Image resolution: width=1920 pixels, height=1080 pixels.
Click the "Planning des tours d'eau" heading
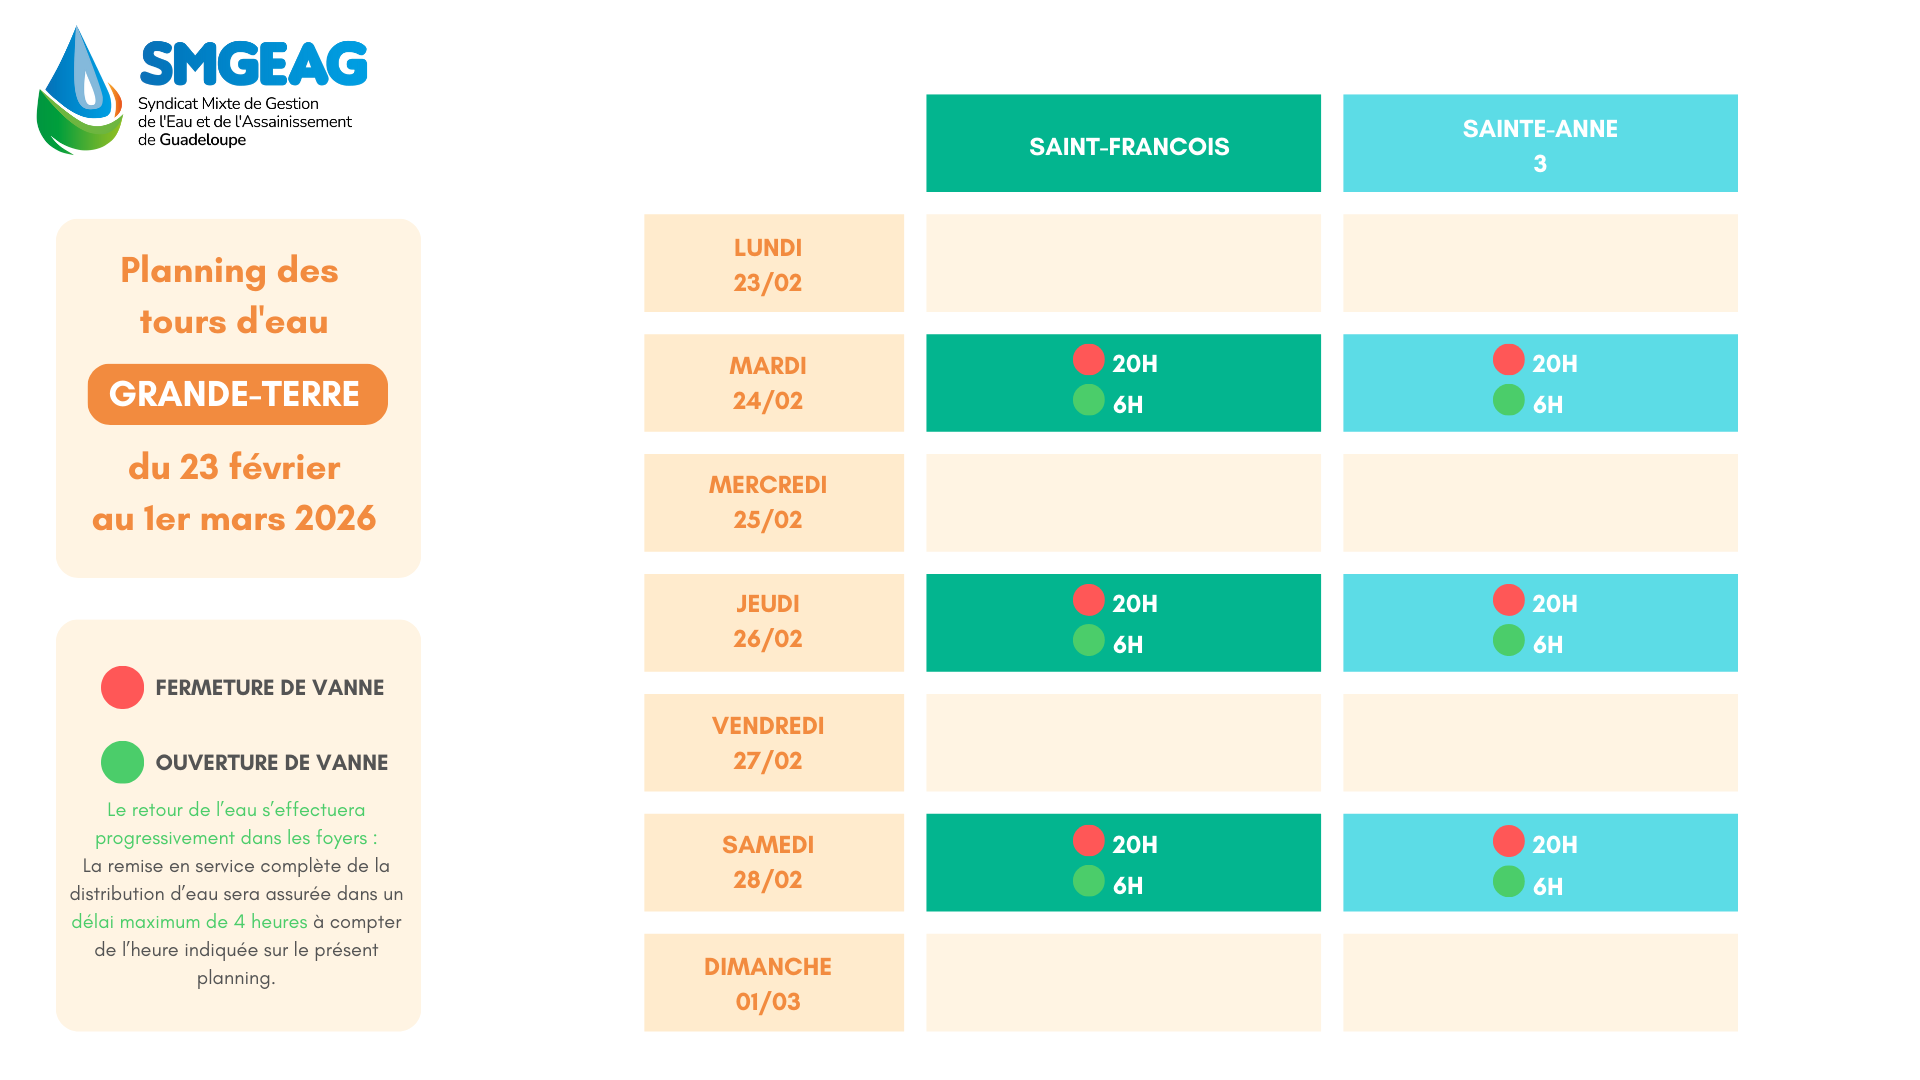tap(231, 296)
